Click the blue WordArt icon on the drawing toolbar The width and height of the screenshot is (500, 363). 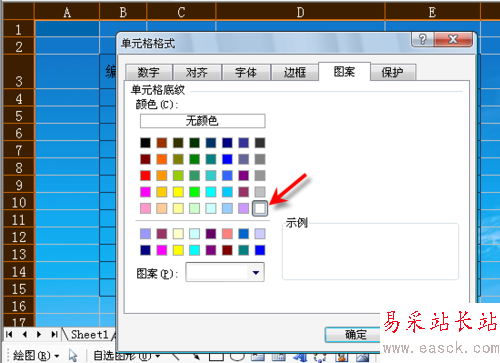[x=300, y=357]
